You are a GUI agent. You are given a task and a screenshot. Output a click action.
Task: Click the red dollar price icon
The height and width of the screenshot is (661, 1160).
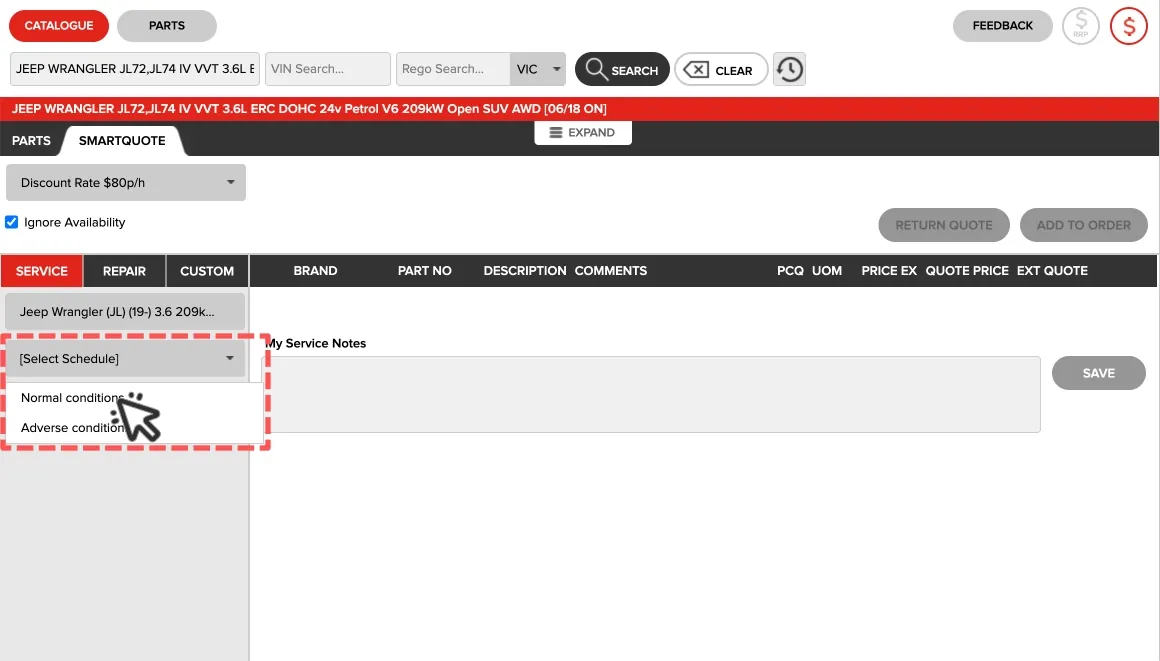pyautogui.click(x=1128, y=26)
